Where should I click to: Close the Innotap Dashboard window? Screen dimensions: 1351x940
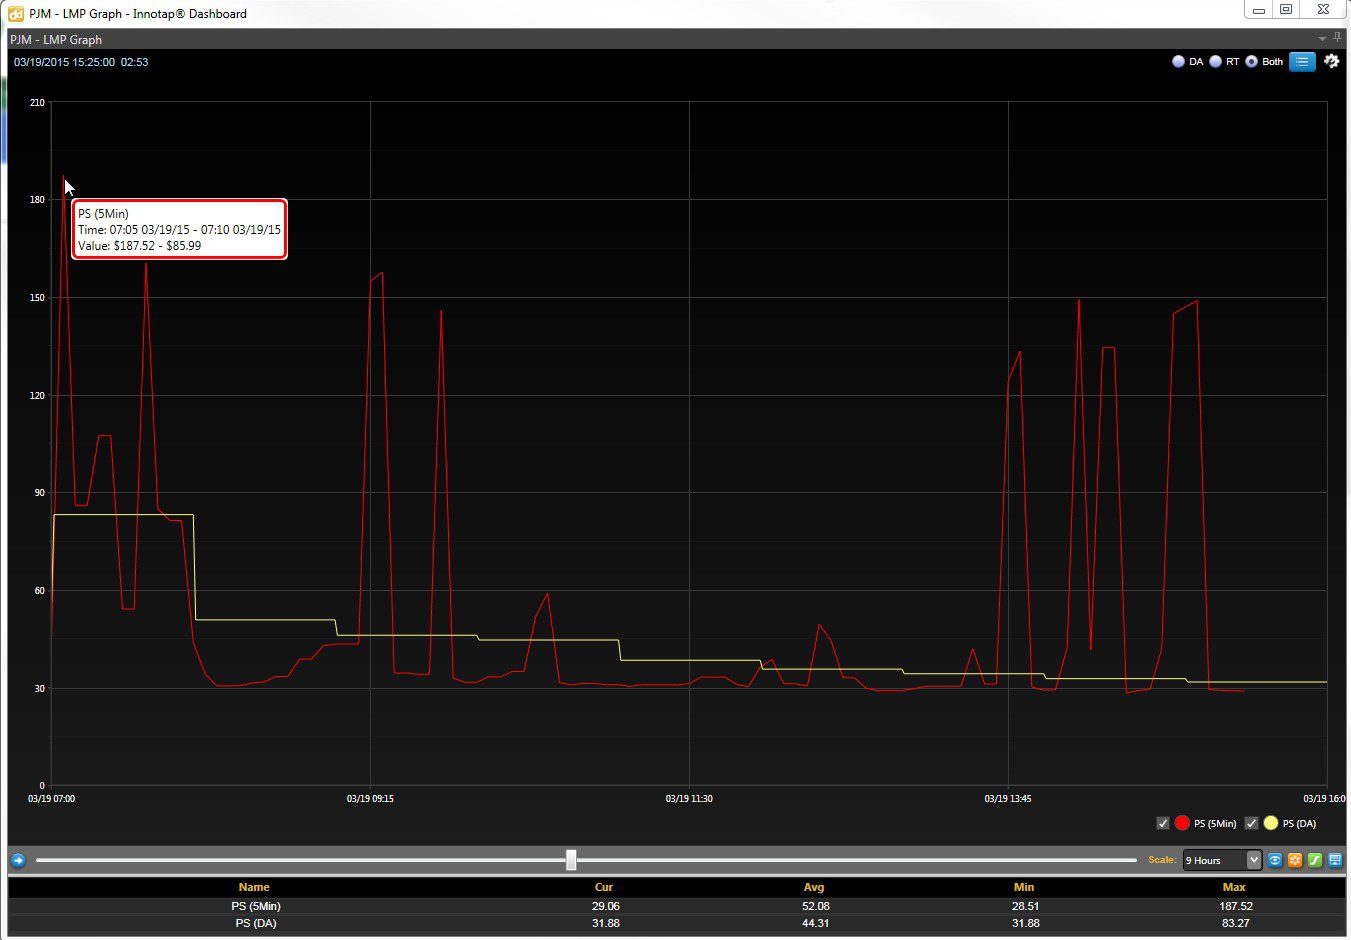[x=1323, y=10]
